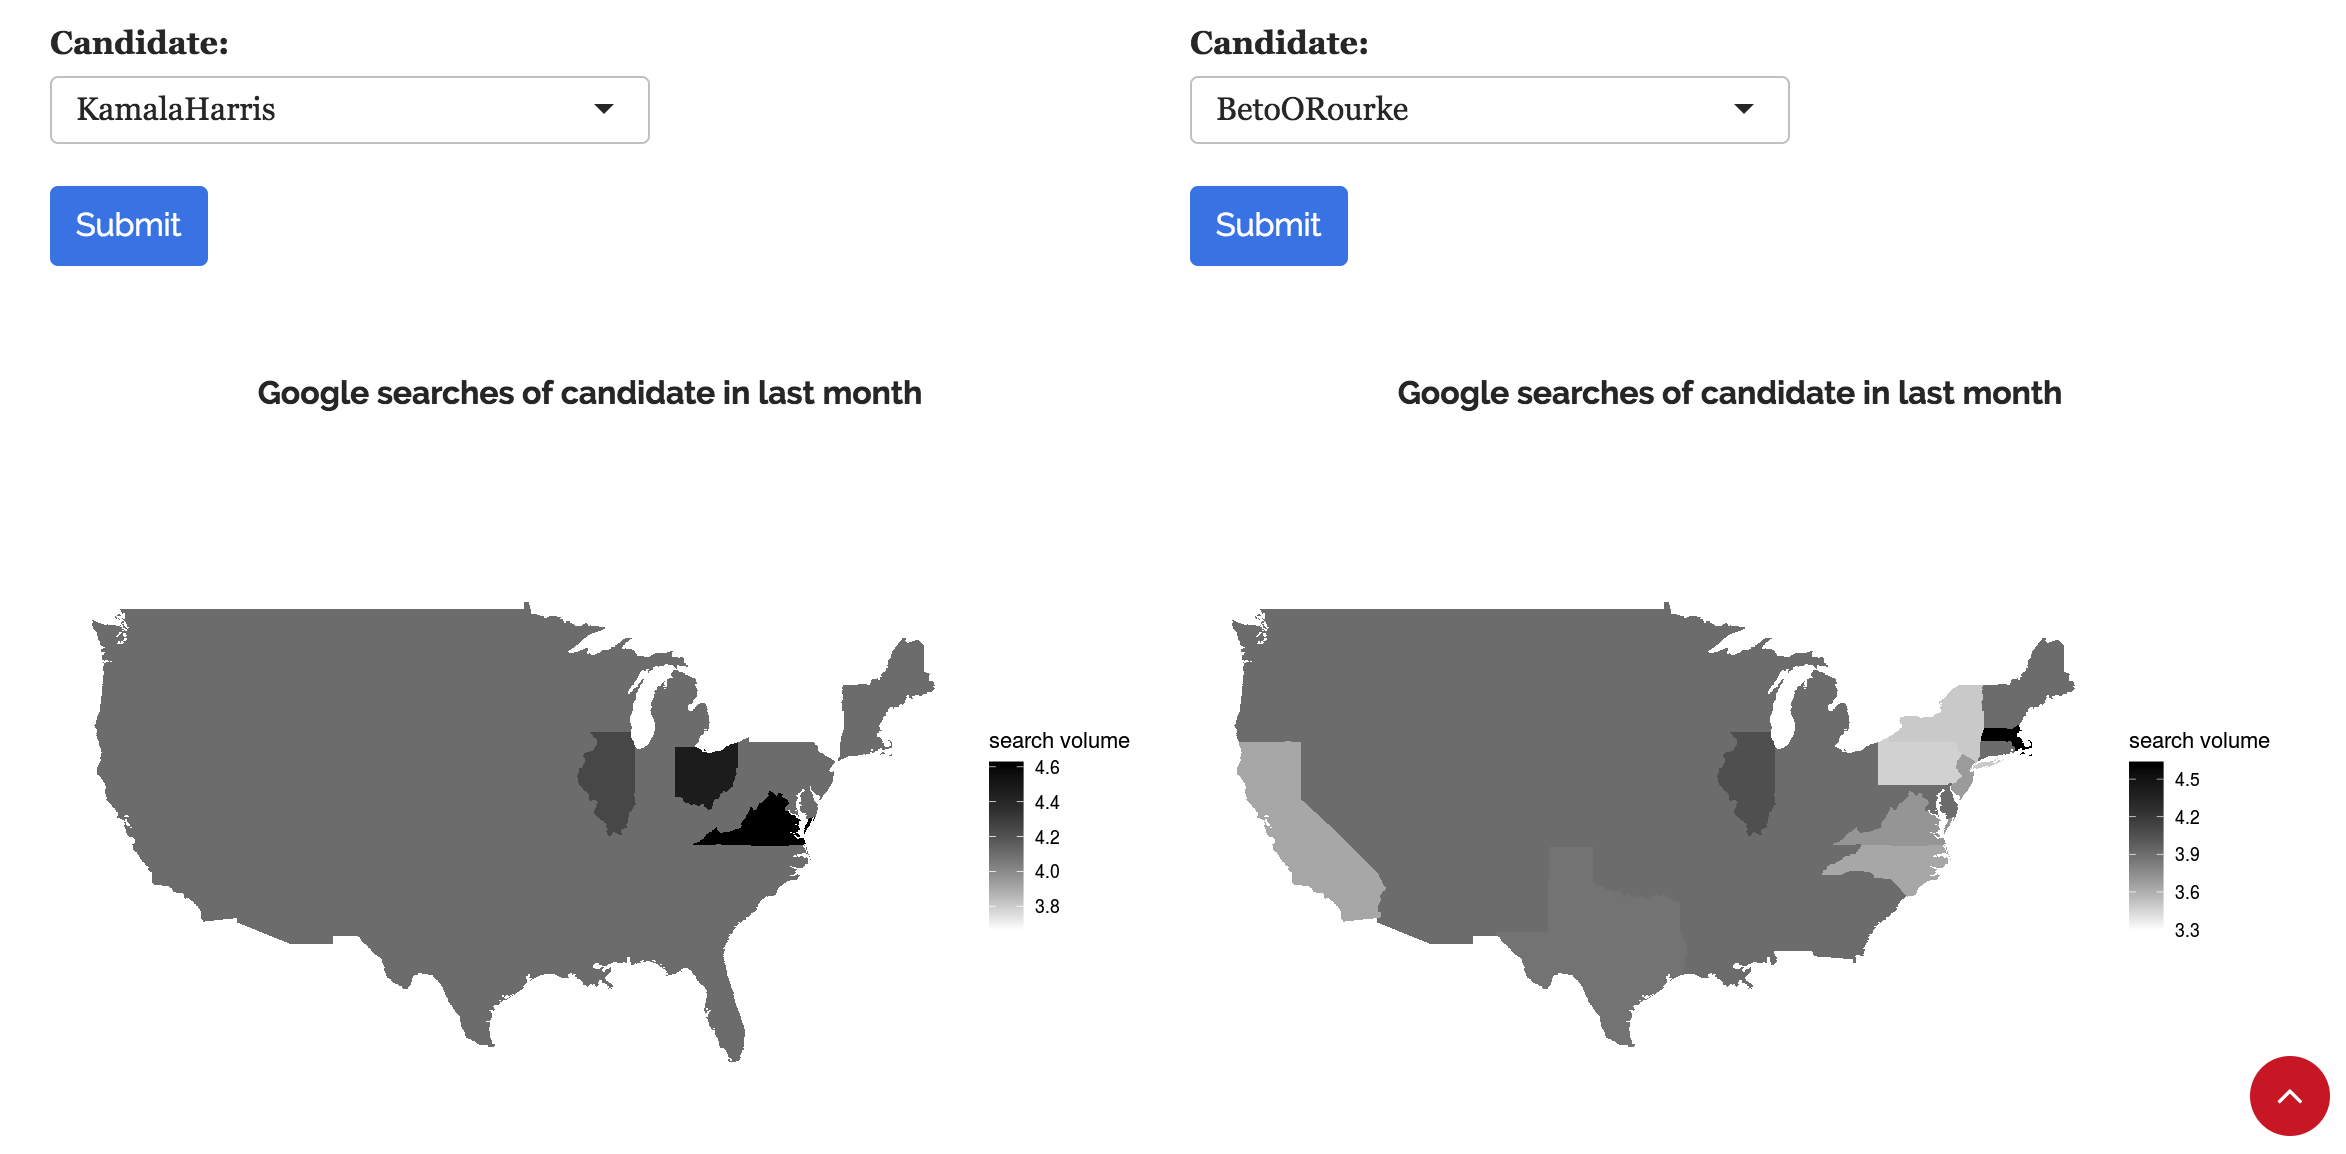Click the right map's search volume gradient bar
Image resolution: width=2346 pixels, height=1154 pixels.
pyautogui.click(x=2146, y=845)
